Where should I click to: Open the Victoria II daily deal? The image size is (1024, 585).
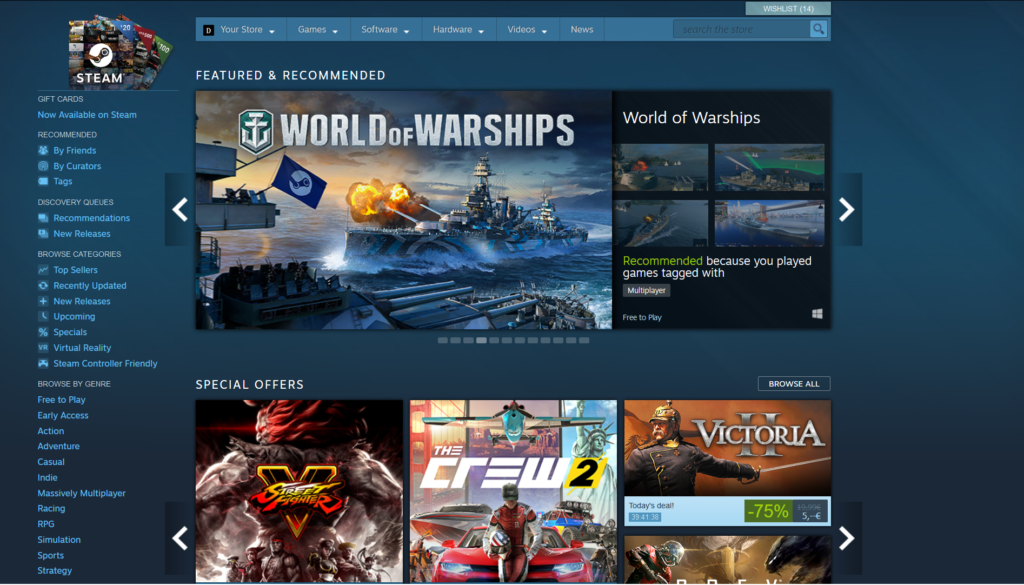point(728,463)
